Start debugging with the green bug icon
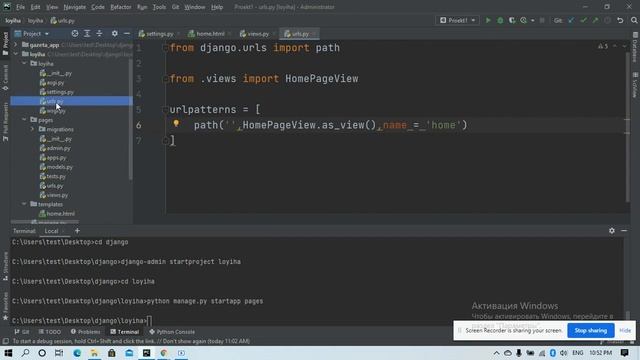 (500, 20)
